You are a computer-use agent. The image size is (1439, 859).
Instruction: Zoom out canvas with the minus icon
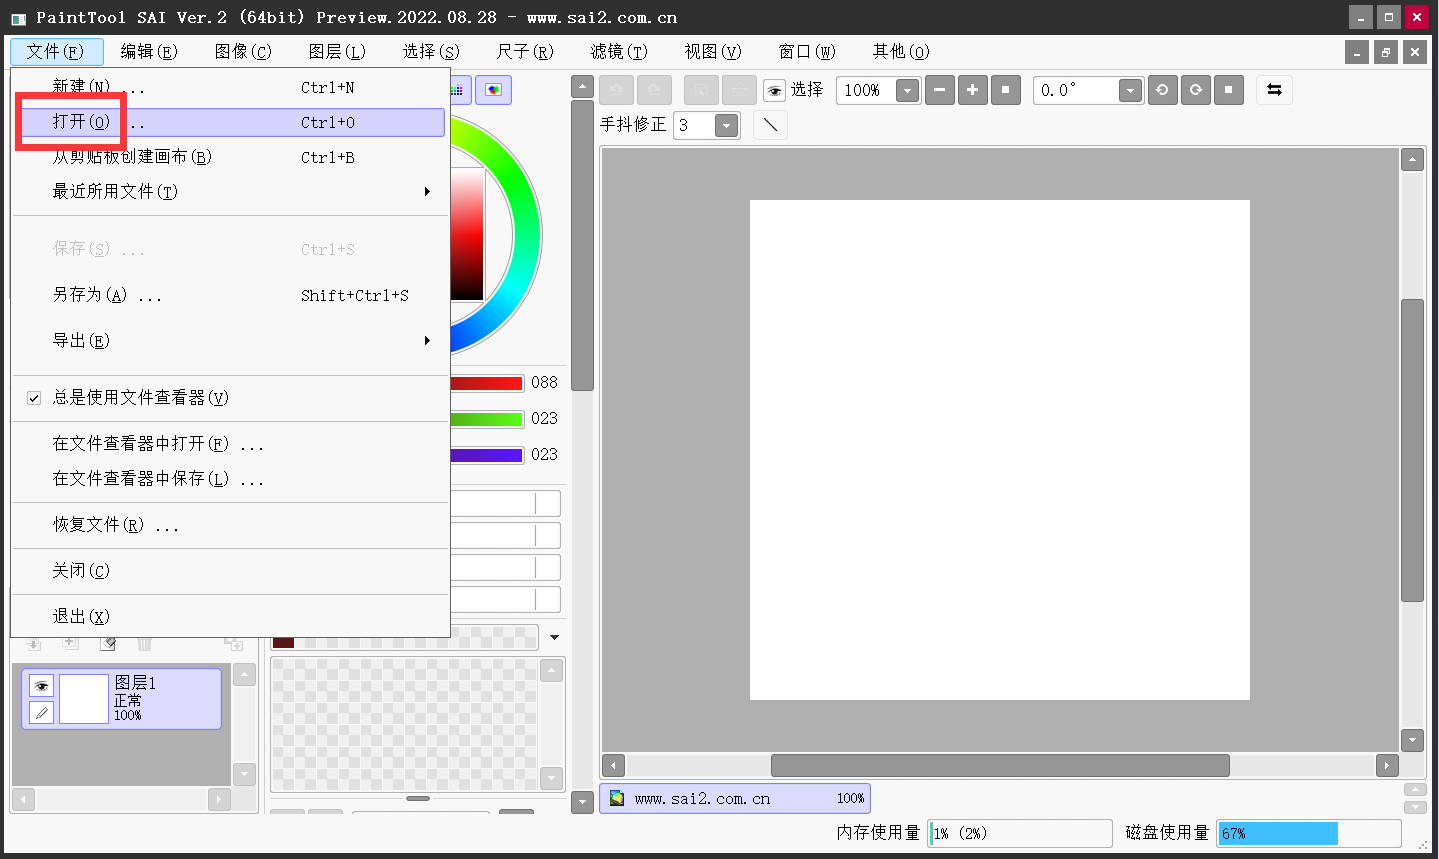[x=939, y=90]
